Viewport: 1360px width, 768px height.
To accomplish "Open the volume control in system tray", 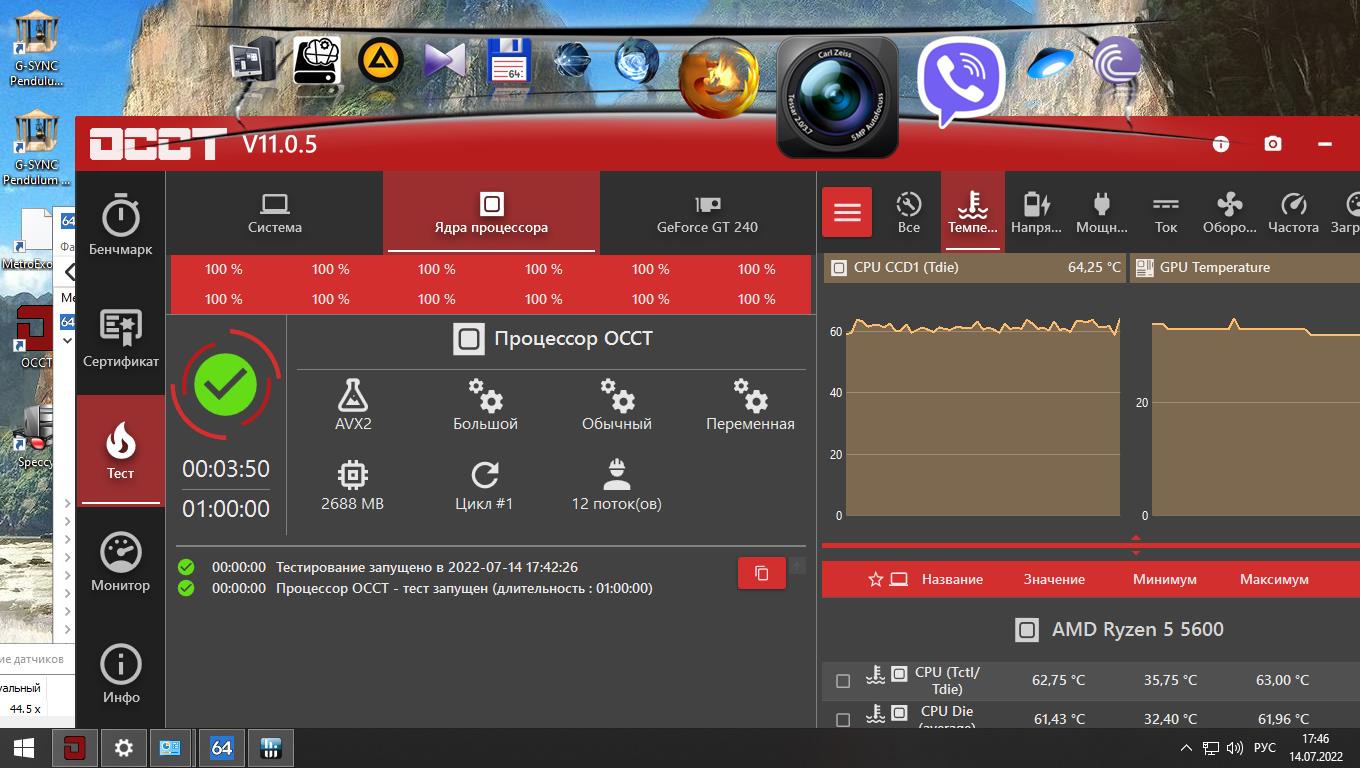I will pos(1234,748).
